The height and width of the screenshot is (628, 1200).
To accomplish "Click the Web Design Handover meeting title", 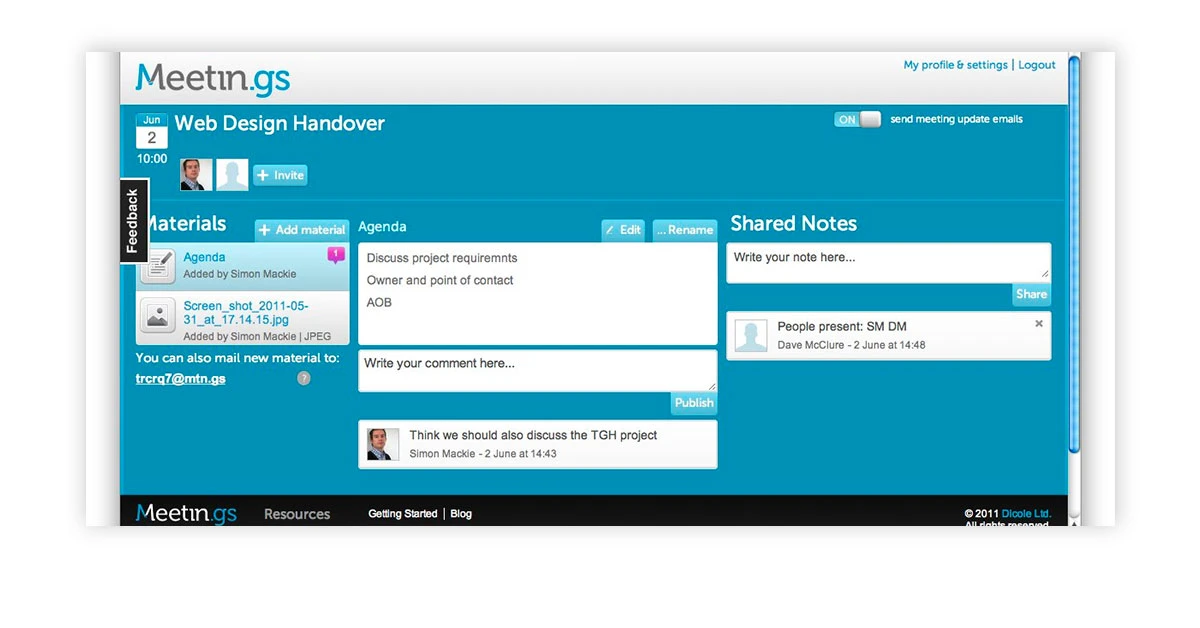I will click(x=280, y=123).
